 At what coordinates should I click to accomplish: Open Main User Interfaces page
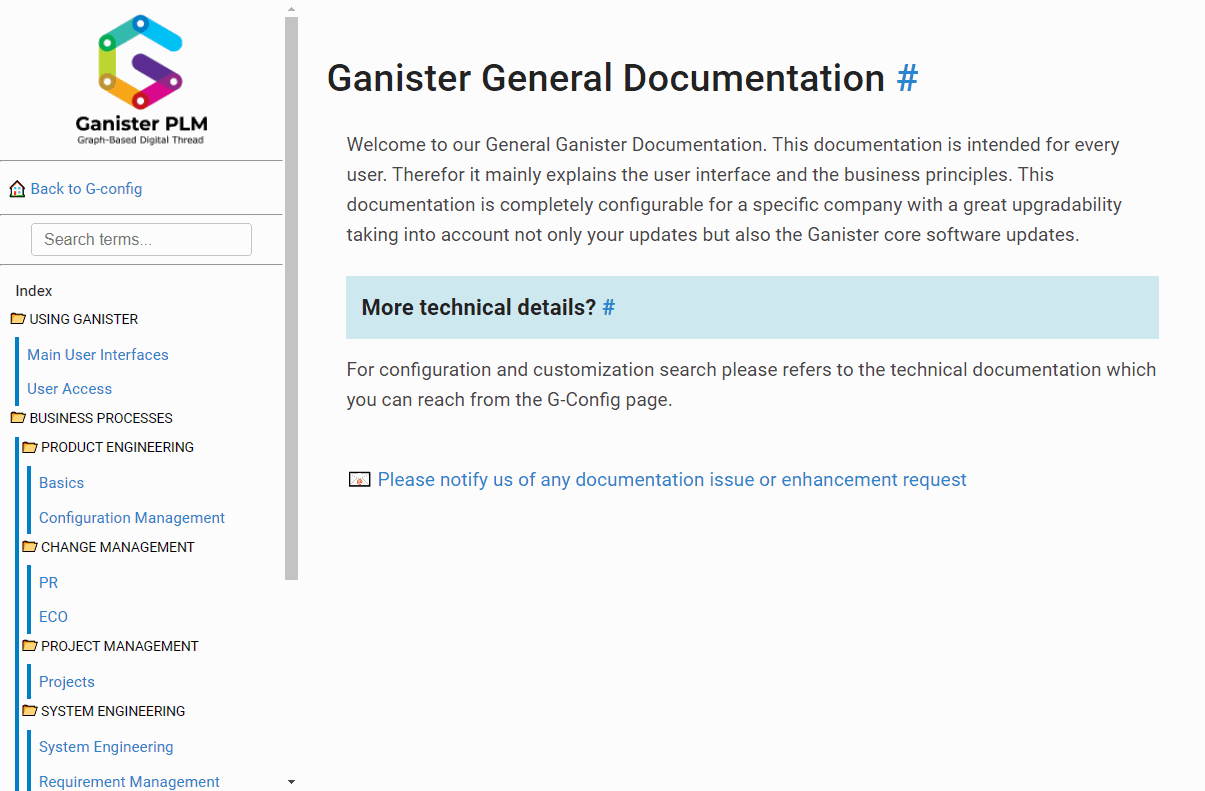[x=98, y=355]
